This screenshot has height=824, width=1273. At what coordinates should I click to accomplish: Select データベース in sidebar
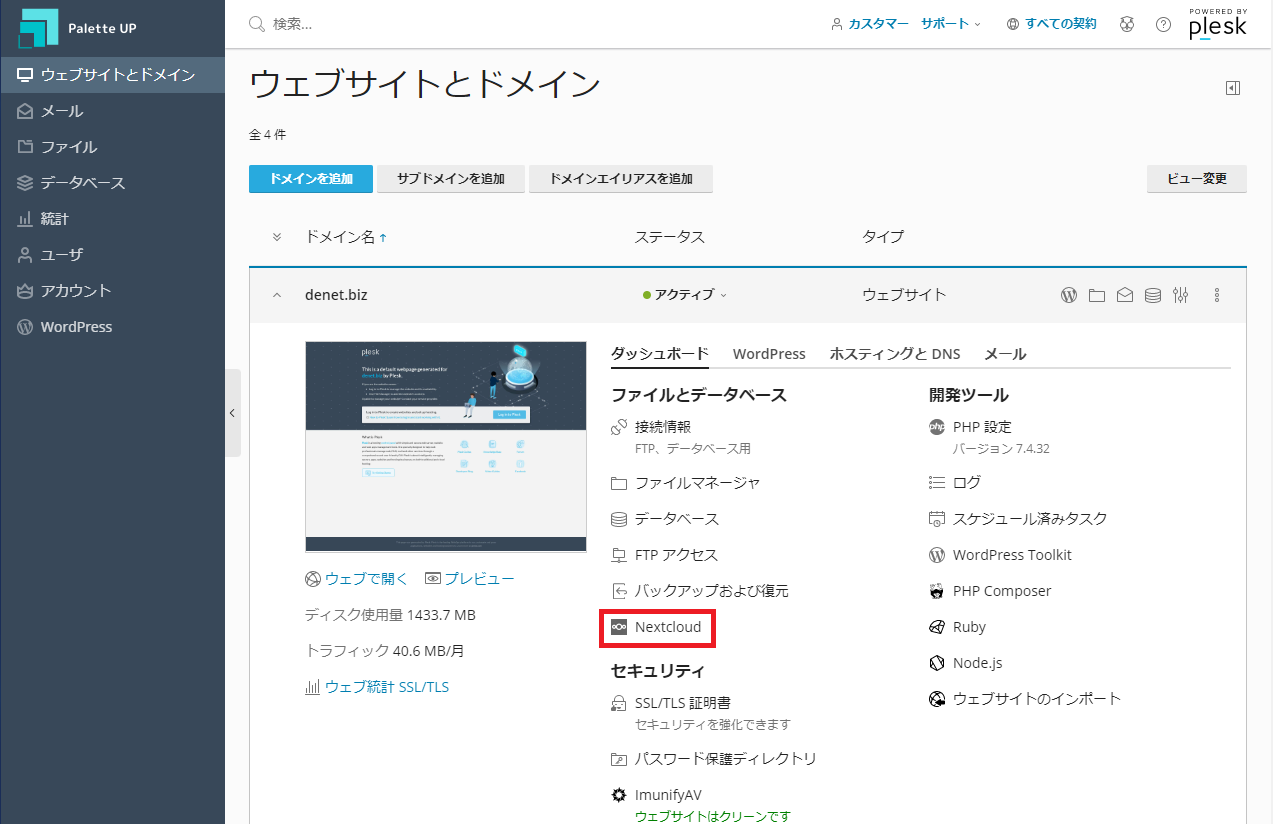[112, 183]
